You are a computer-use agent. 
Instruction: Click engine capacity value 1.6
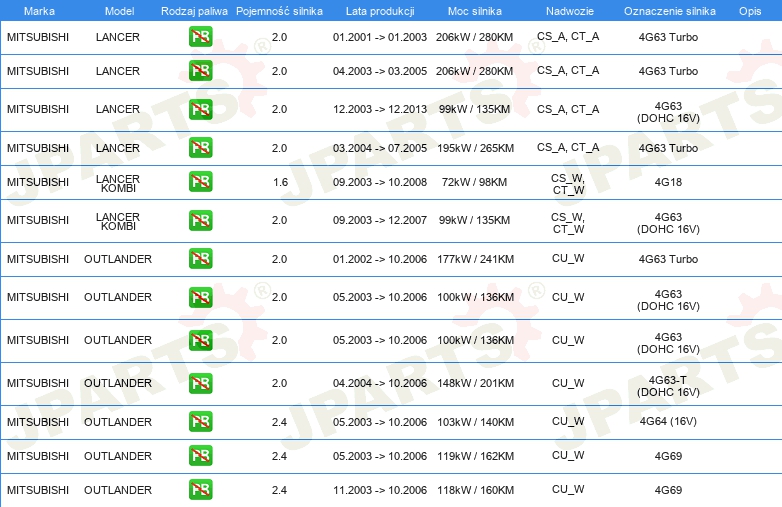pos(280,182)
